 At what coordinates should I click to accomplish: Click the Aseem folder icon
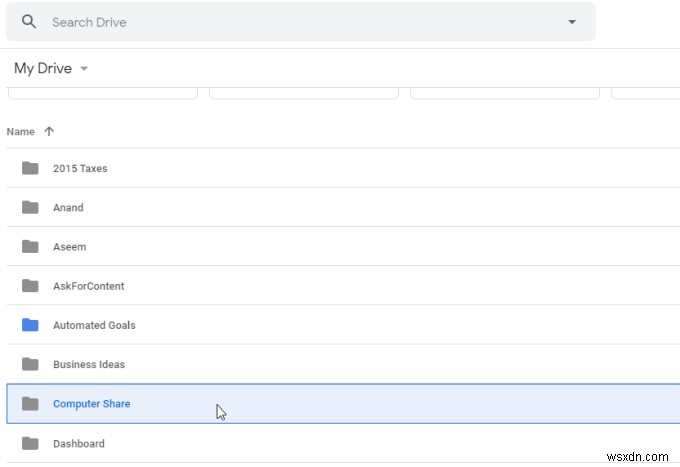30,247
